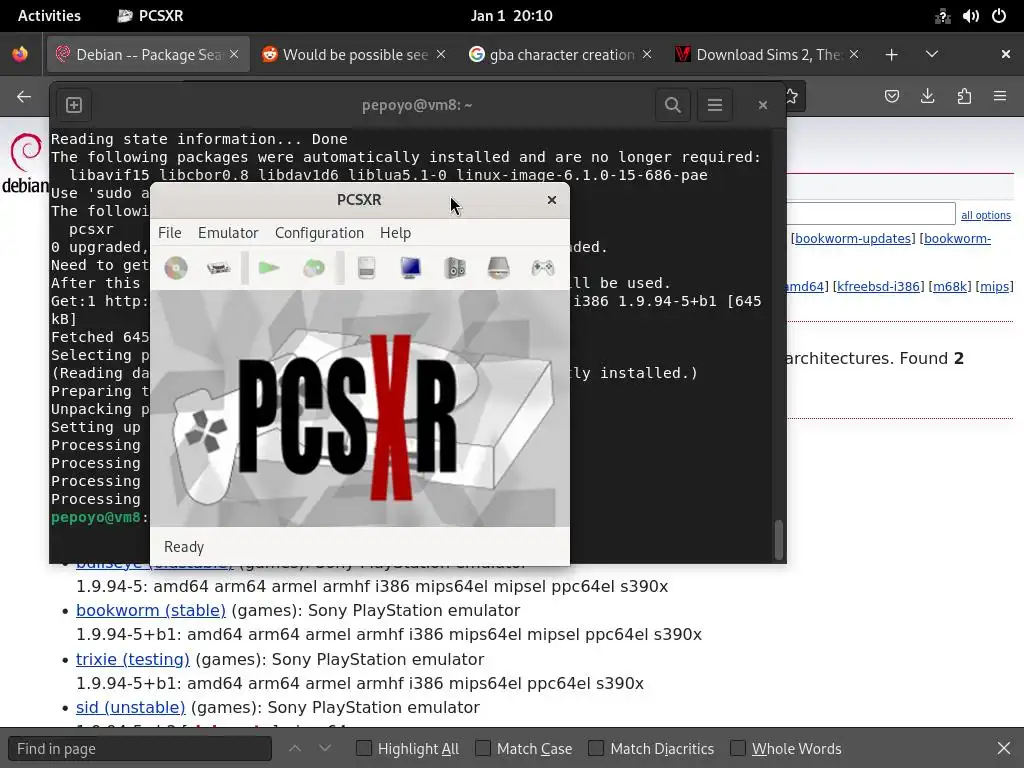Switch to Debian Package Search tab
The image size is (1024, 768).
(x=148, y=55)
